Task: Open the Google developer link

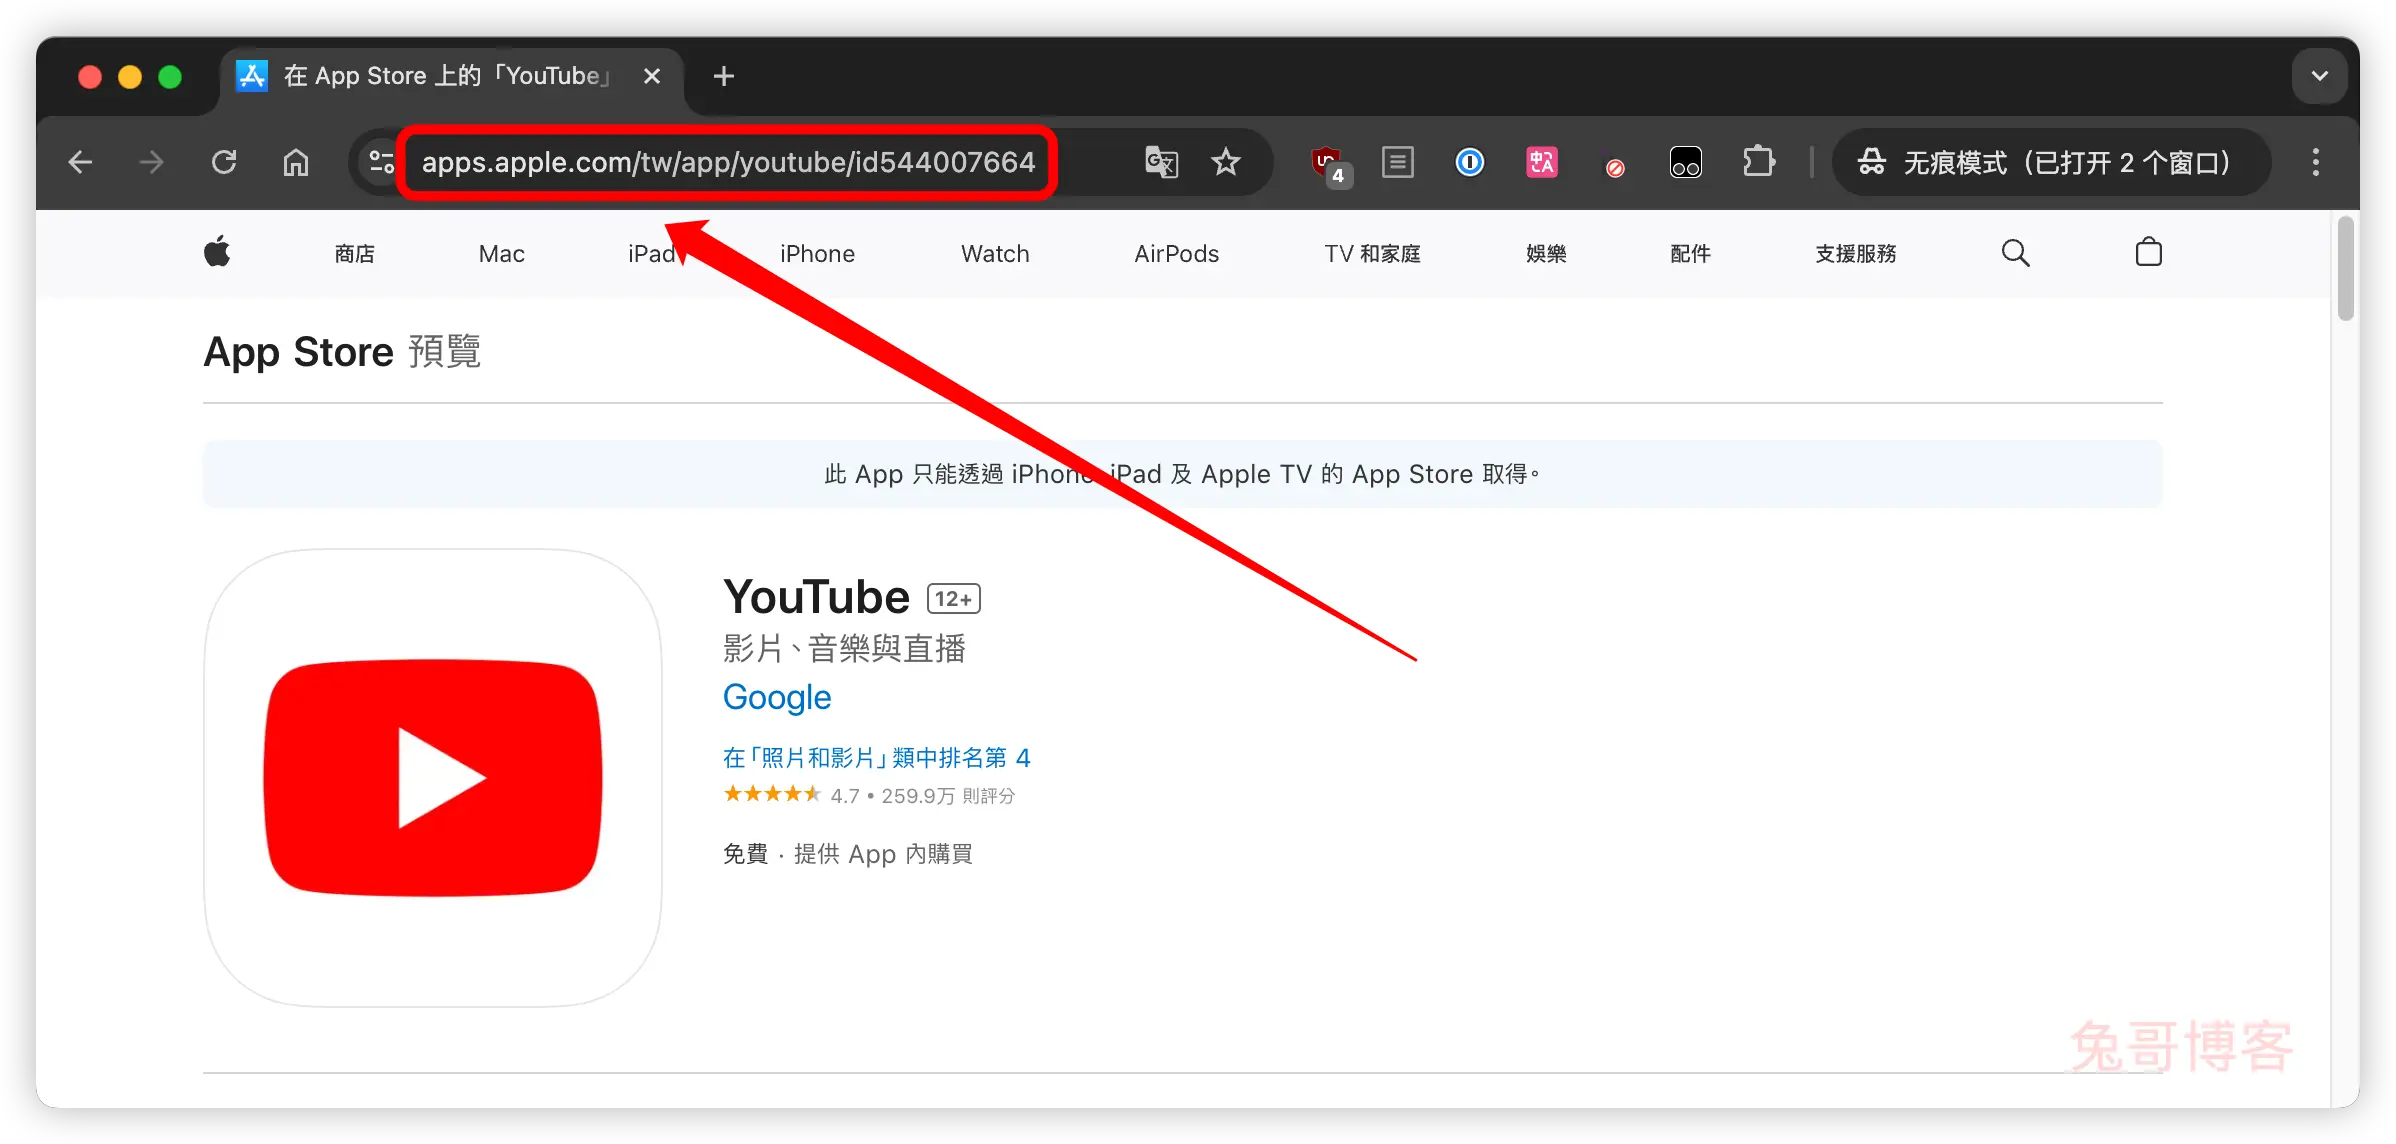Action: [x=777, y=697]
